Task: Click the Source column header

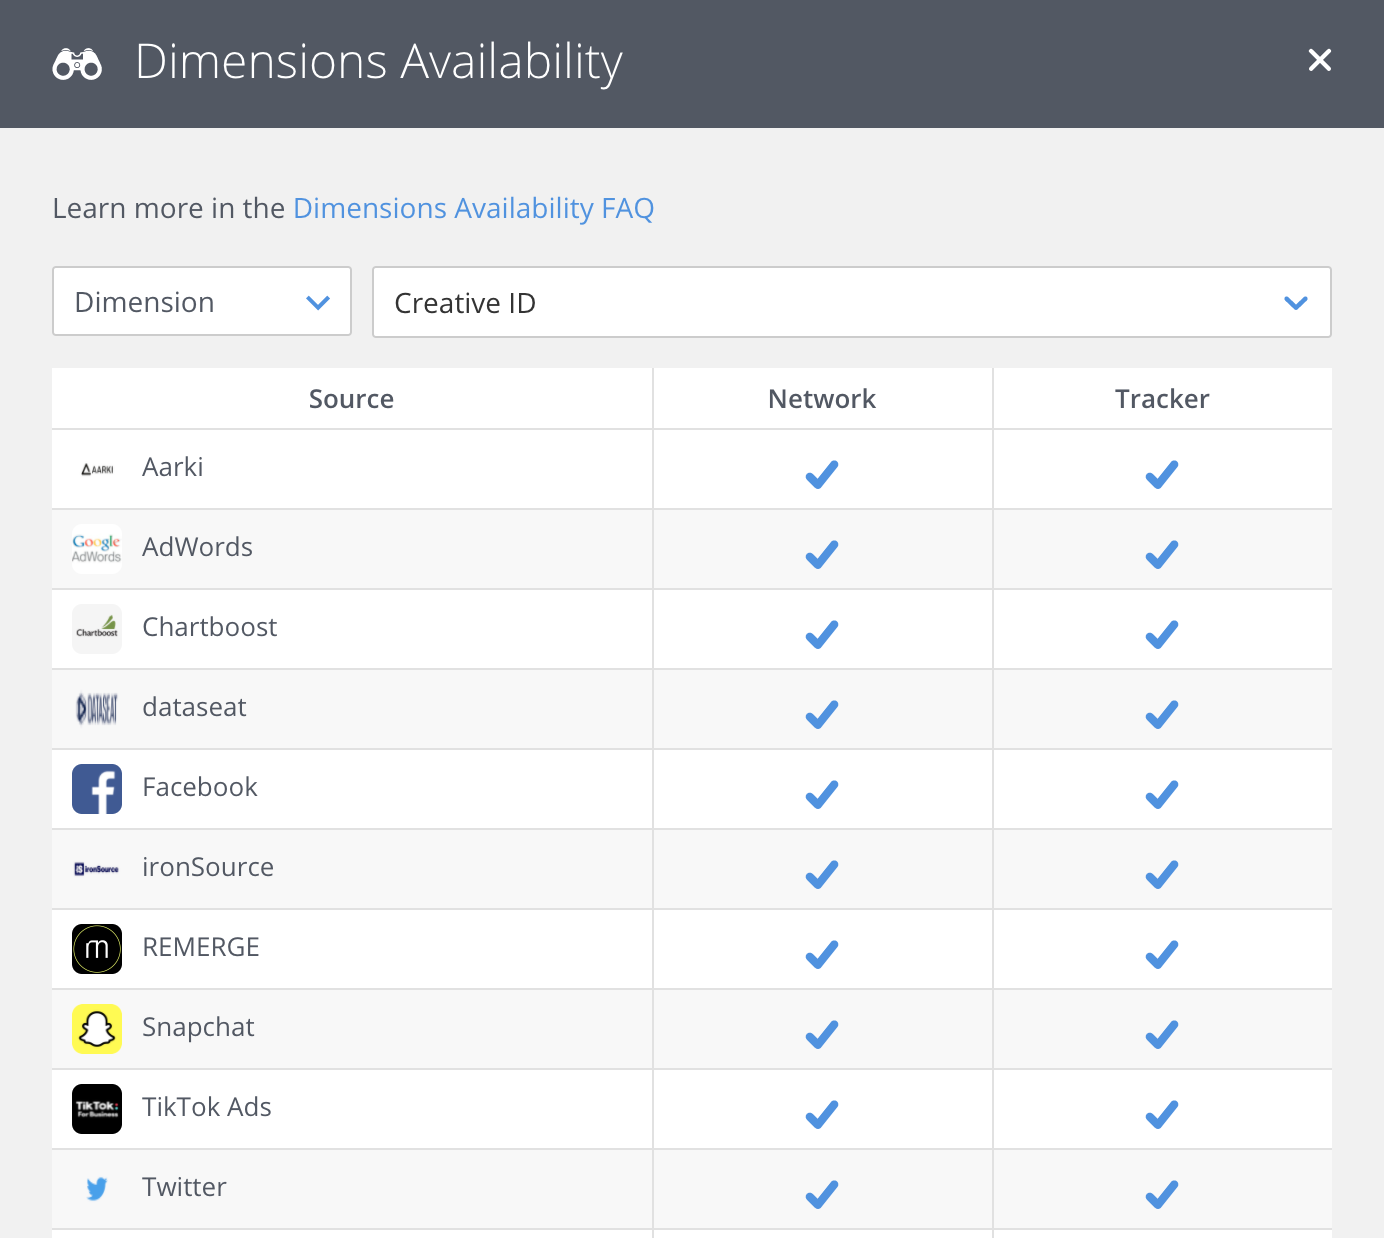Action: (351, 399)
